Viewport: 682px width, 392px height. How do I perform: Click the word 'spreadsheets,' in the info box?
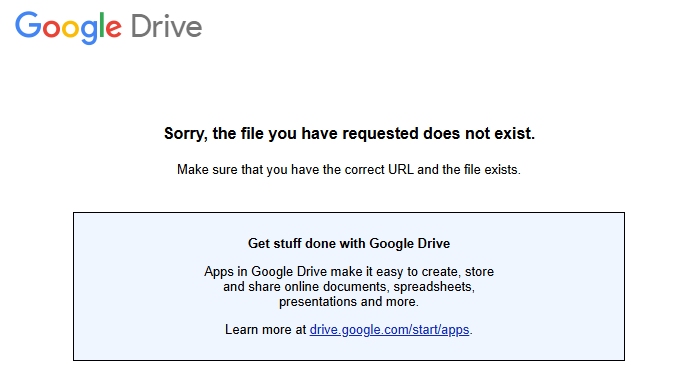[x=434, y=287]
